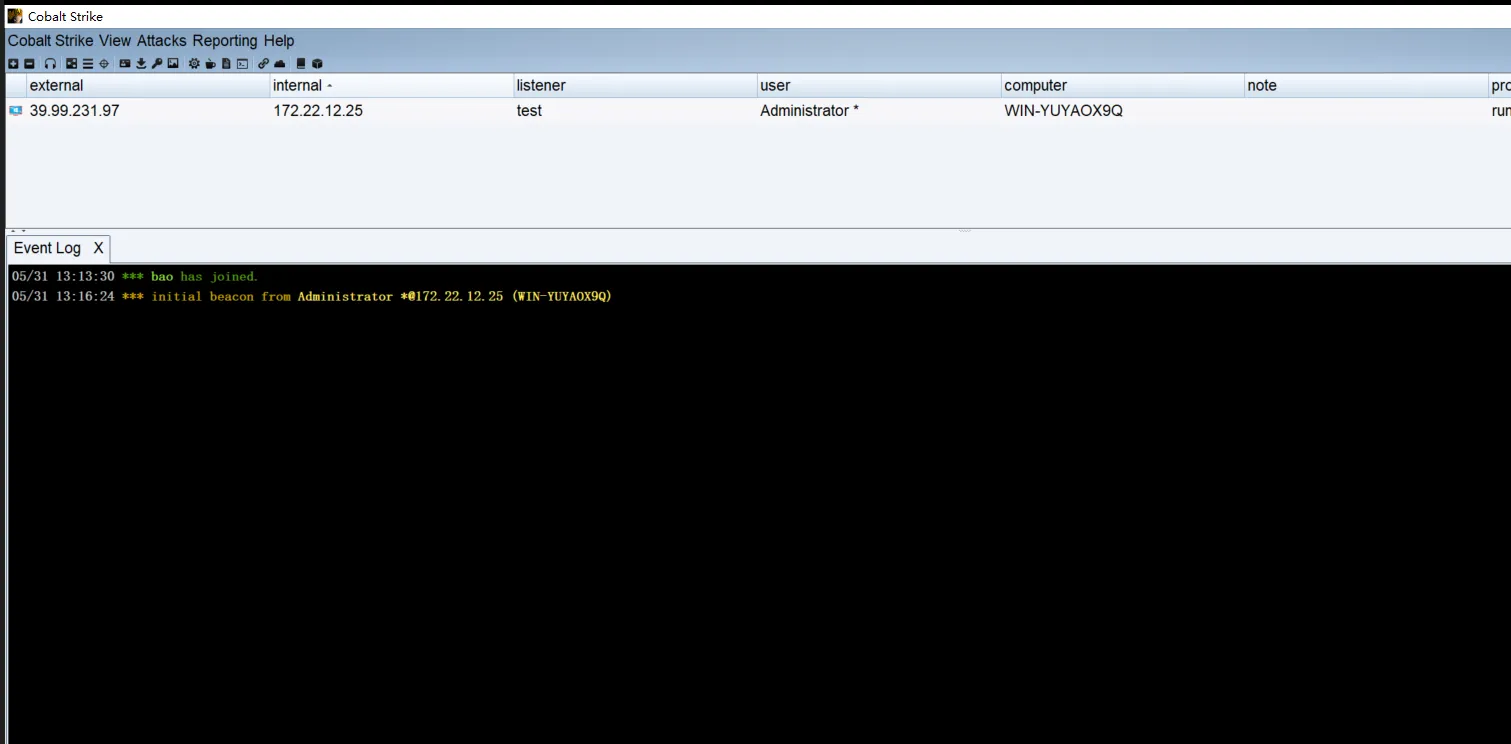
Task: Open the Reporting menu
Action: (225, 41)
